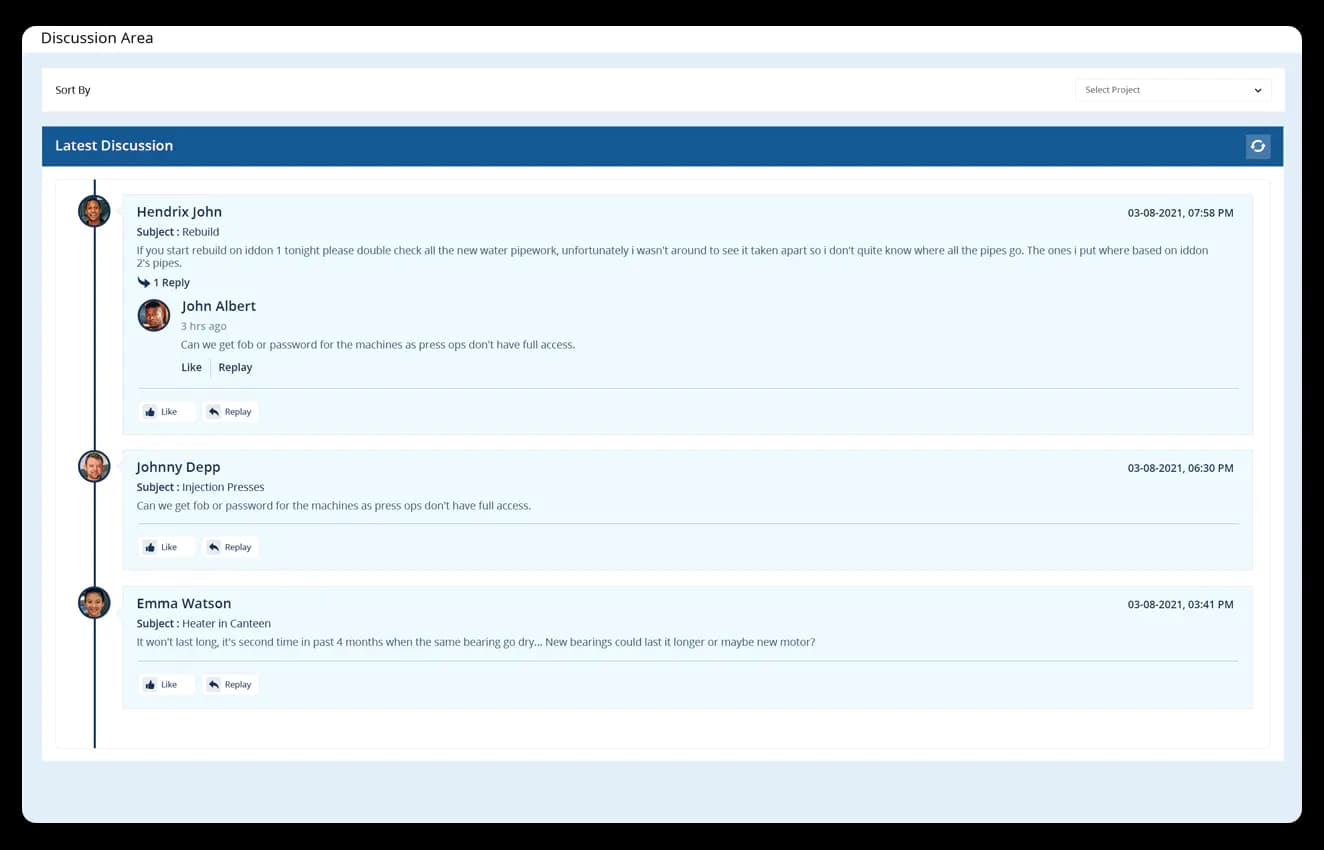Click Johnny Depp's profile avatar
Viewport: 1324px width, 850px height.
click(x=94, y=466)
